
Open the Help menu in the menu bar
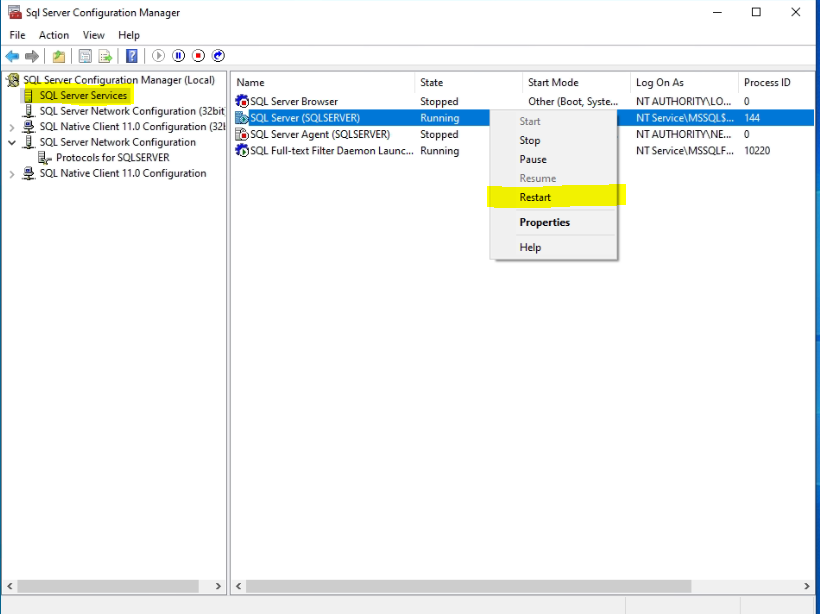[x=129, y=35]
